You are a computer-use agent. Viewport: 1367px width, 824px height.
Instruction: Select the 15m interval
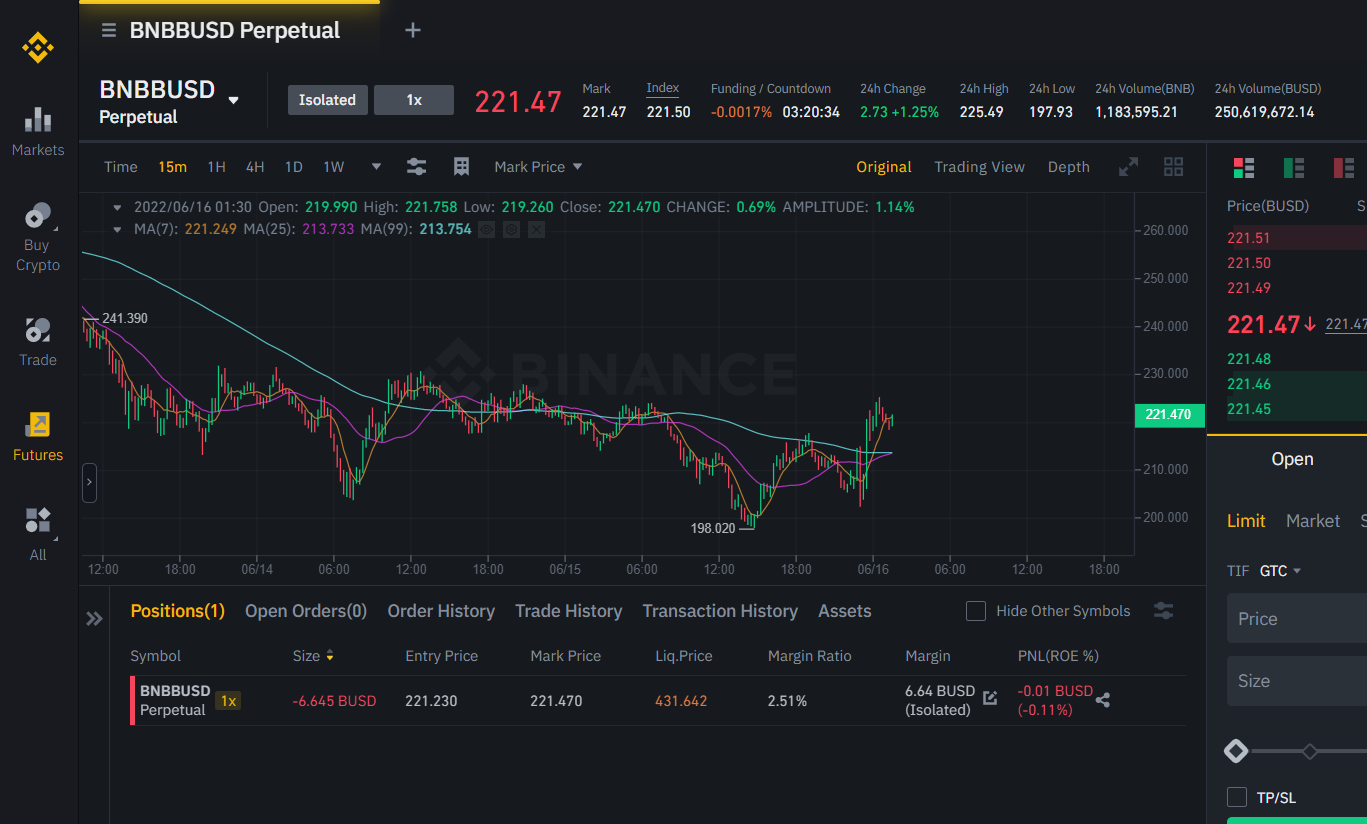(172, 167)
